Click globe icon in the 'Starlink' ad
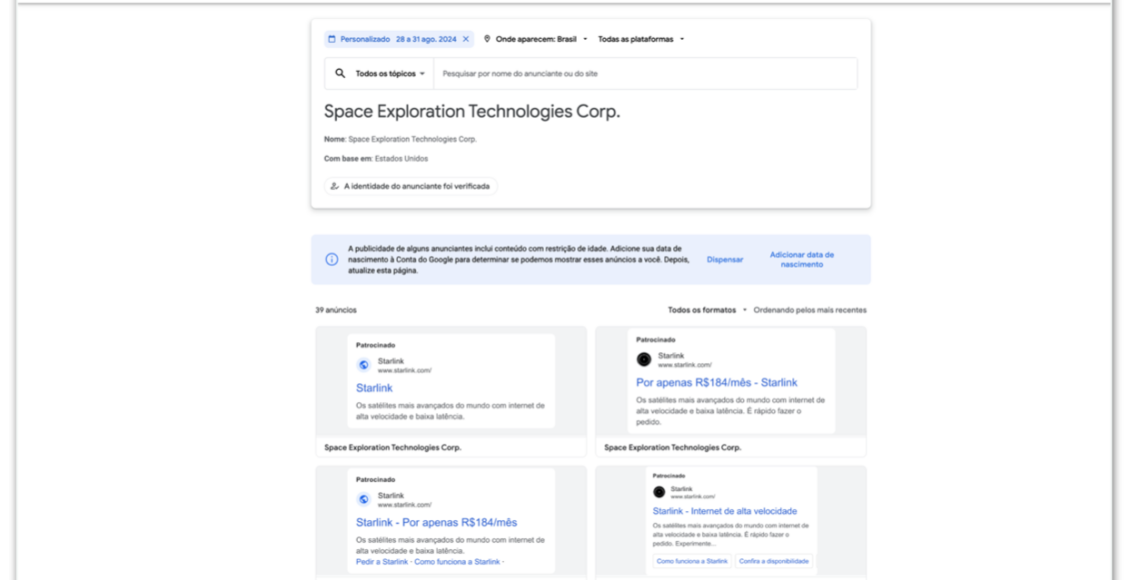The height and width of the screenshot is (580, 1130). click(364, 365)
